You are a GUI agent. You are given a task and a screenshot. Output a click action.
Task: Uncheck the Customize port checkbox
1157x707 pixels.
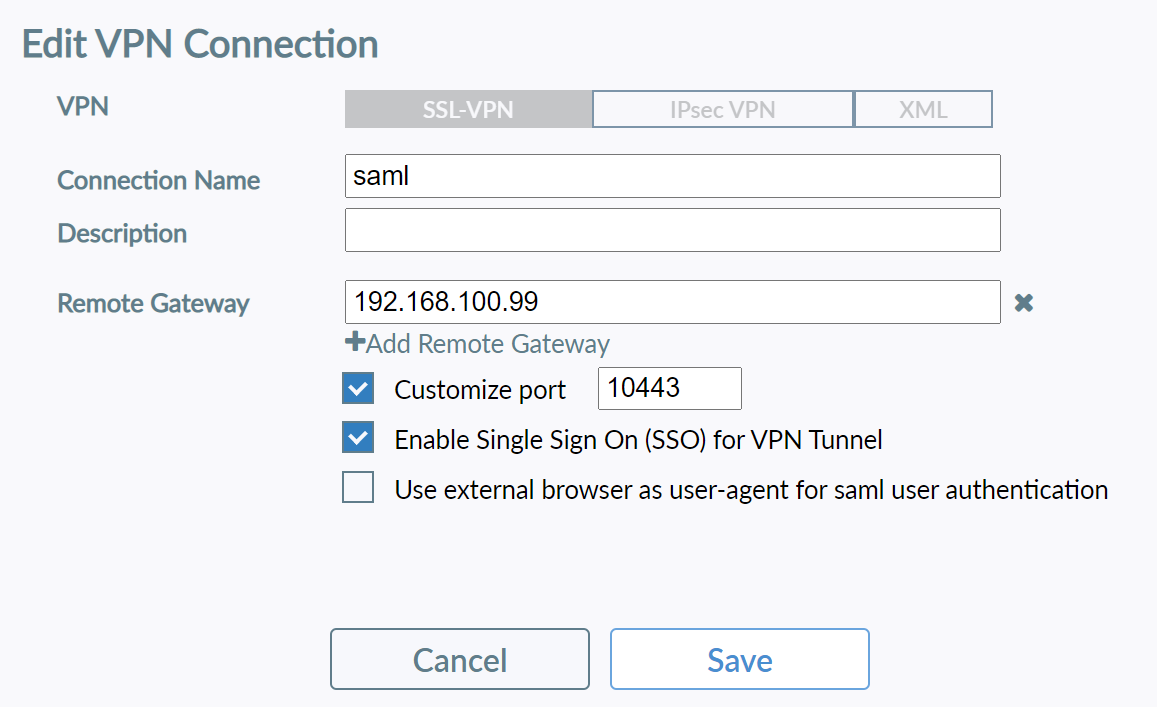pyautogui.click(x=358, y=388)
